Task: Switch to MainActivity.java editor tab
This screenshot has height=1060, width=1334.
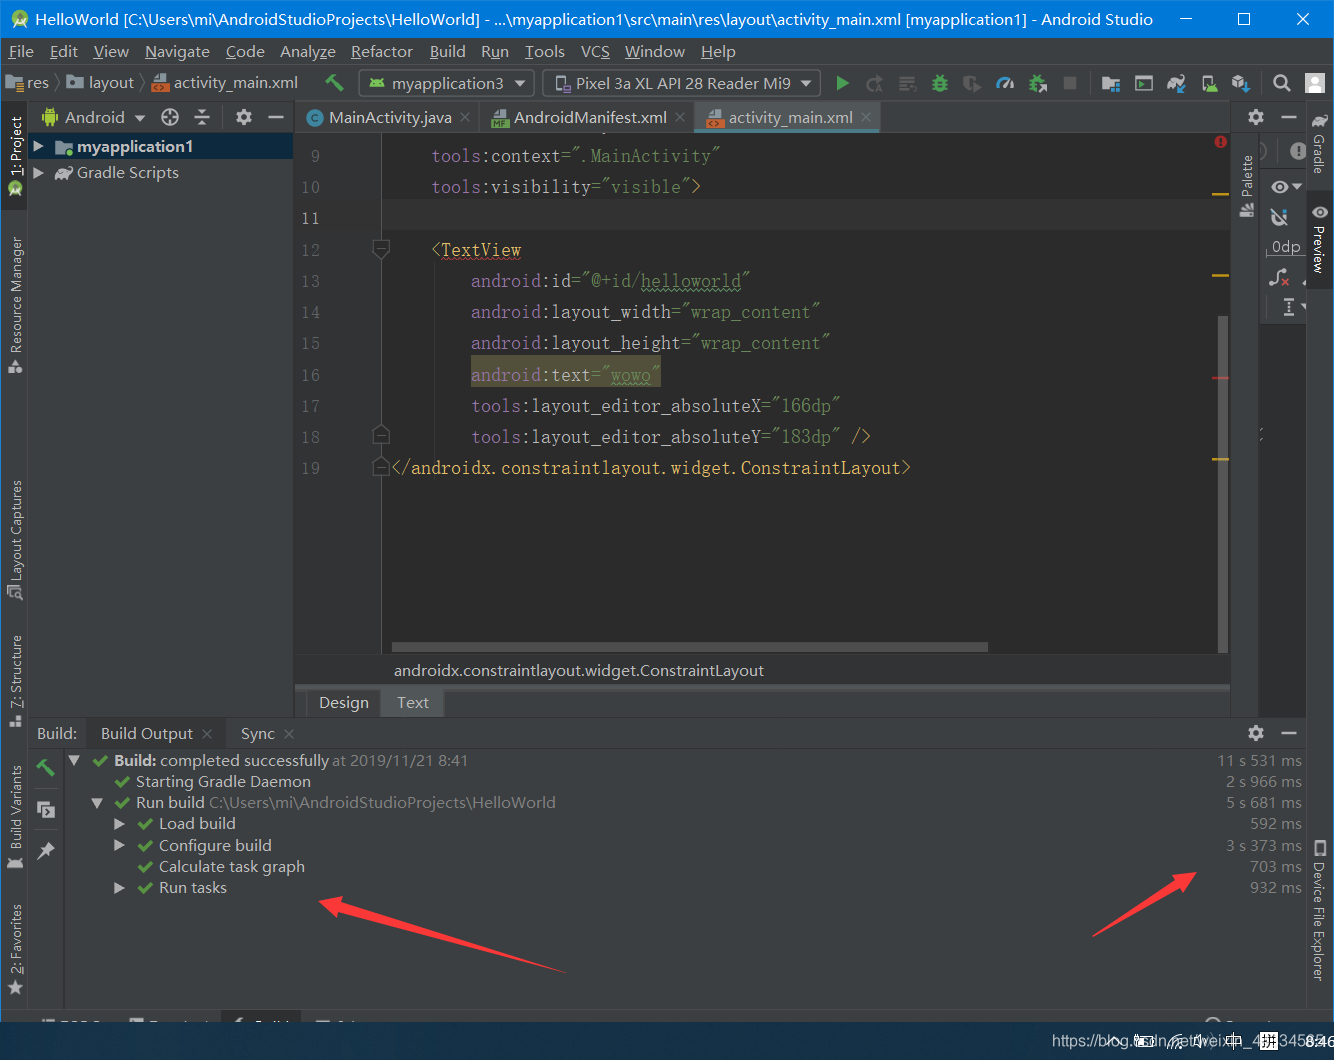Action: pyautogui.click(x=388, y=117)
